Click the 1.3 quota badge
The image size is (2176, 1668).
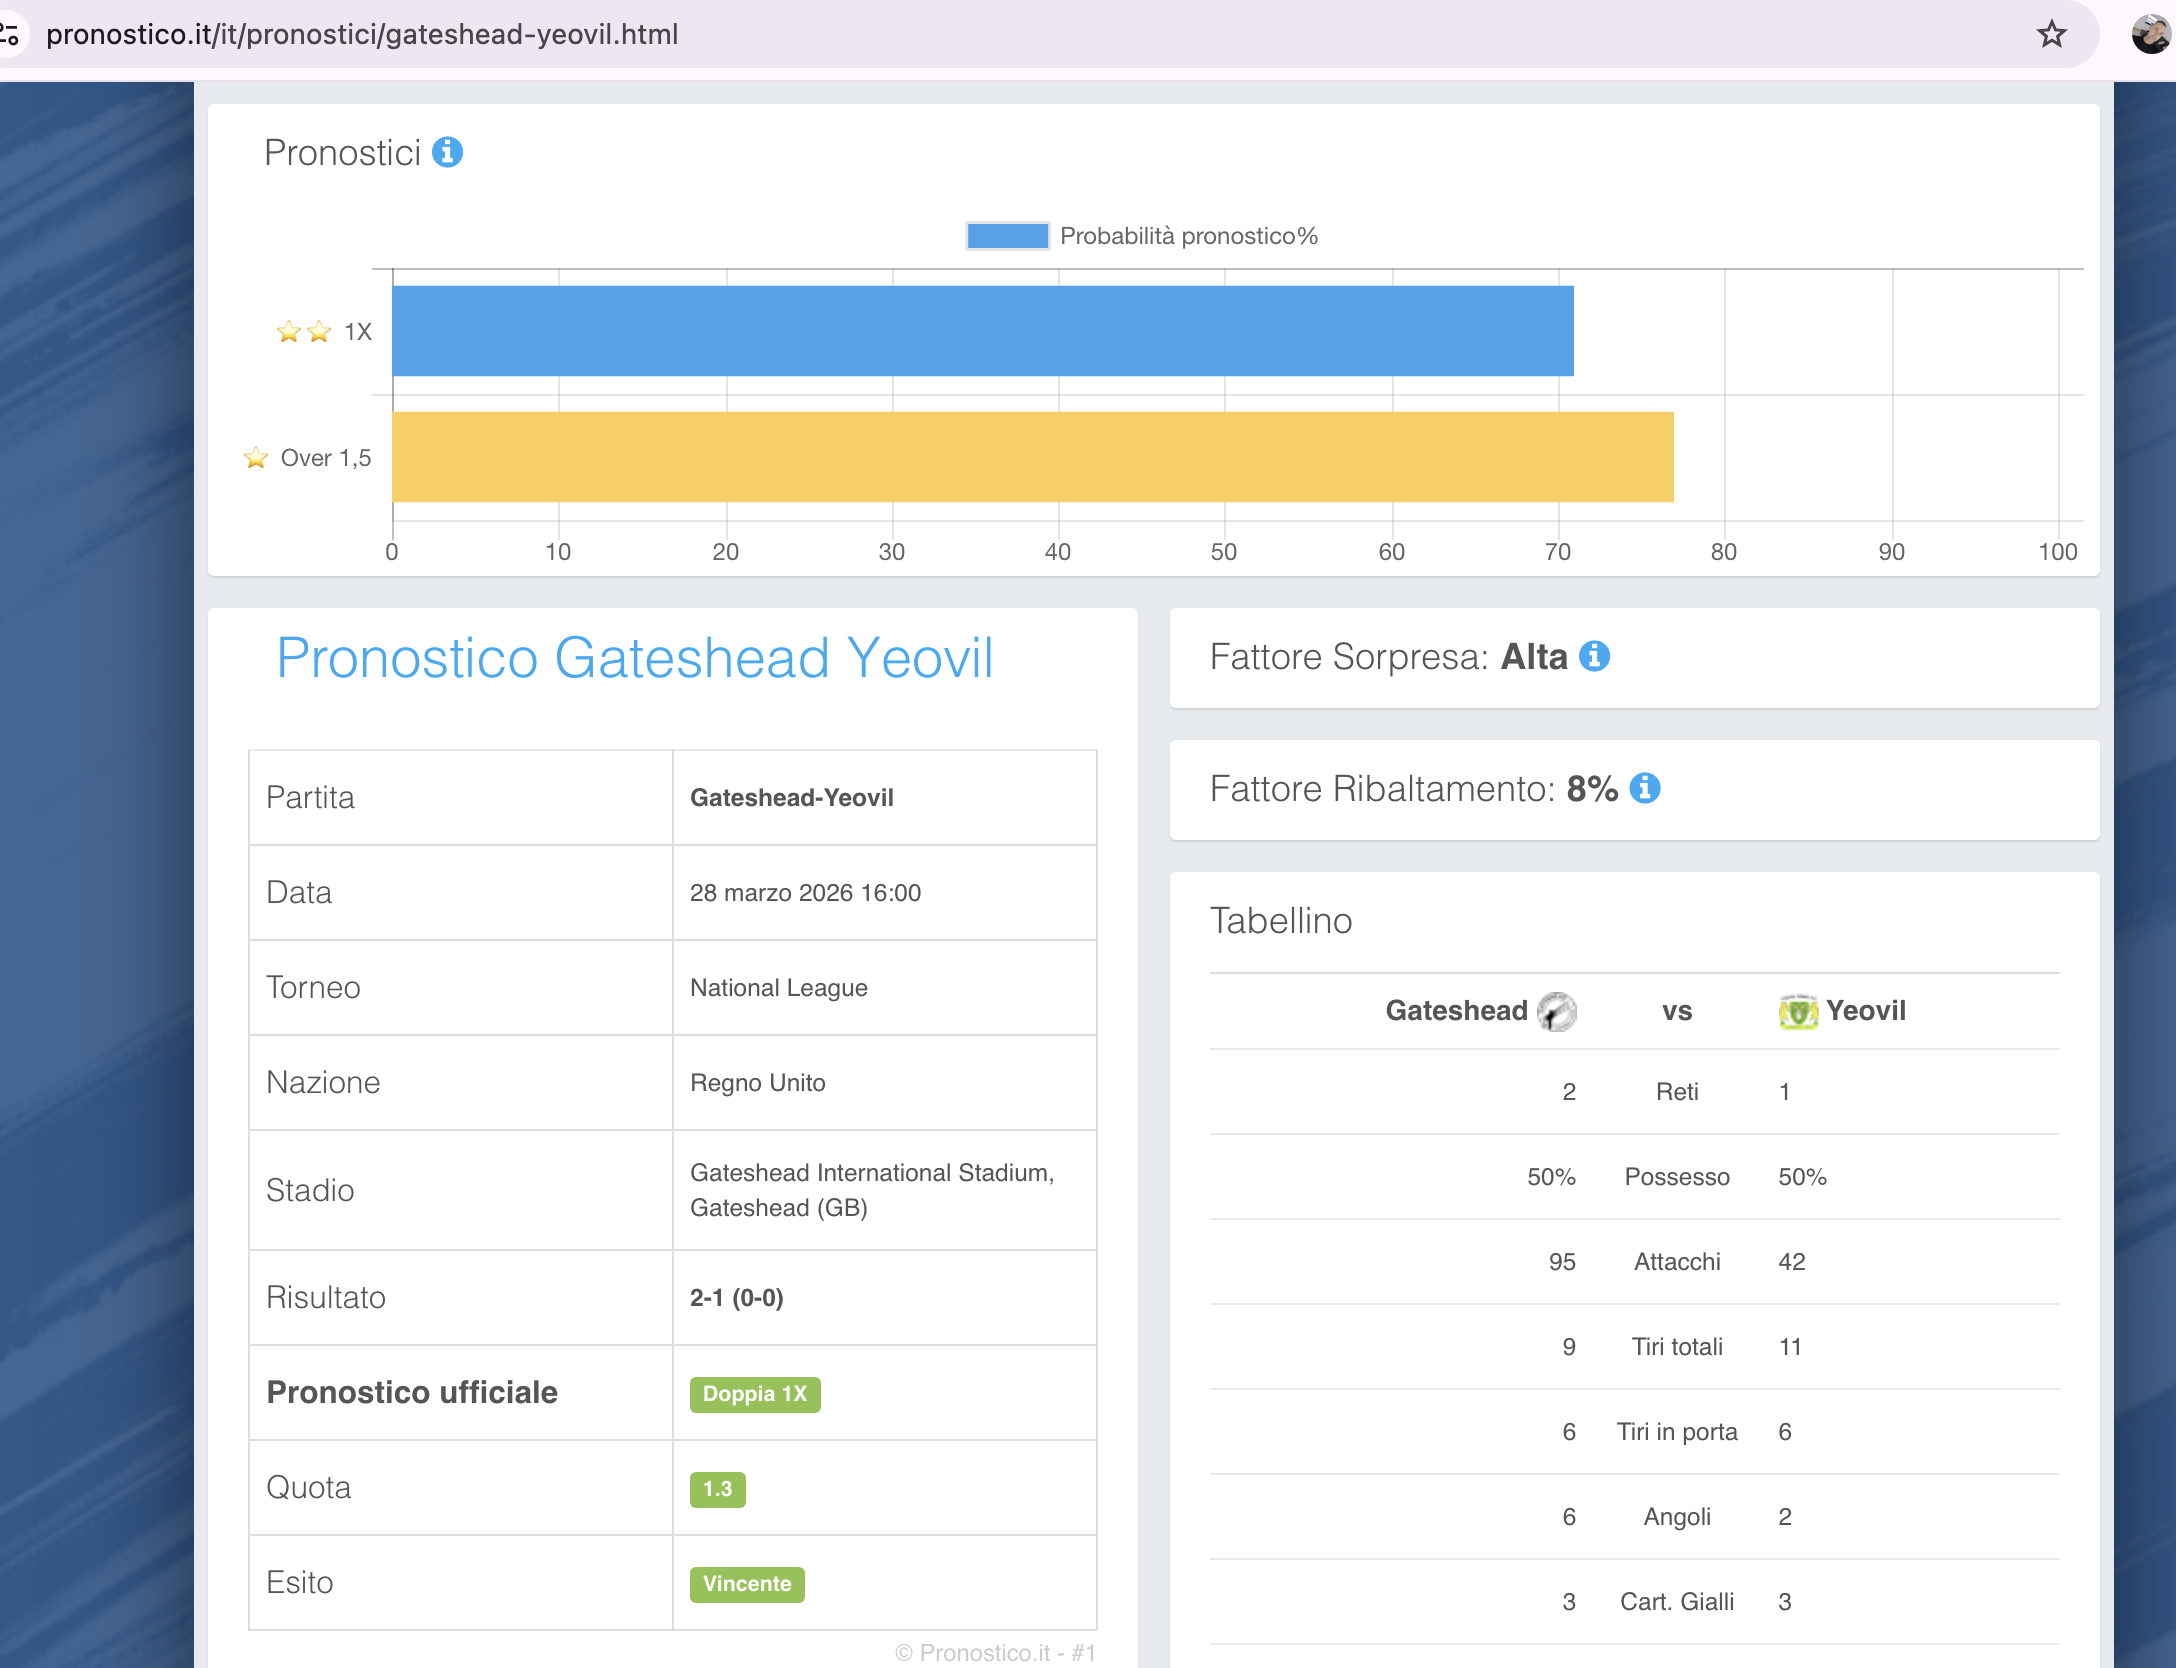coord(717,1489)
